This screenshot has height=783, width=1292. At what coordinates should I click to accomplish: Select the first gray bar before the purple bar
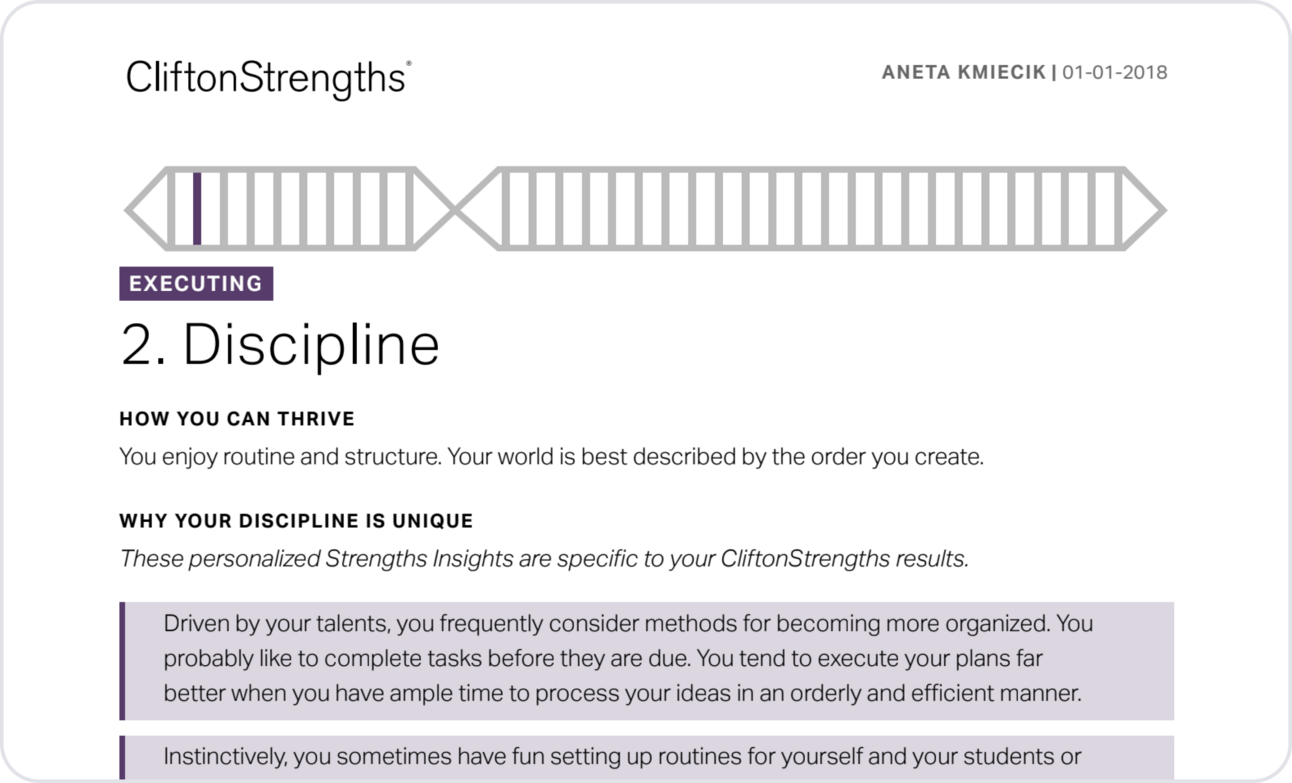(x=171, y=209)
